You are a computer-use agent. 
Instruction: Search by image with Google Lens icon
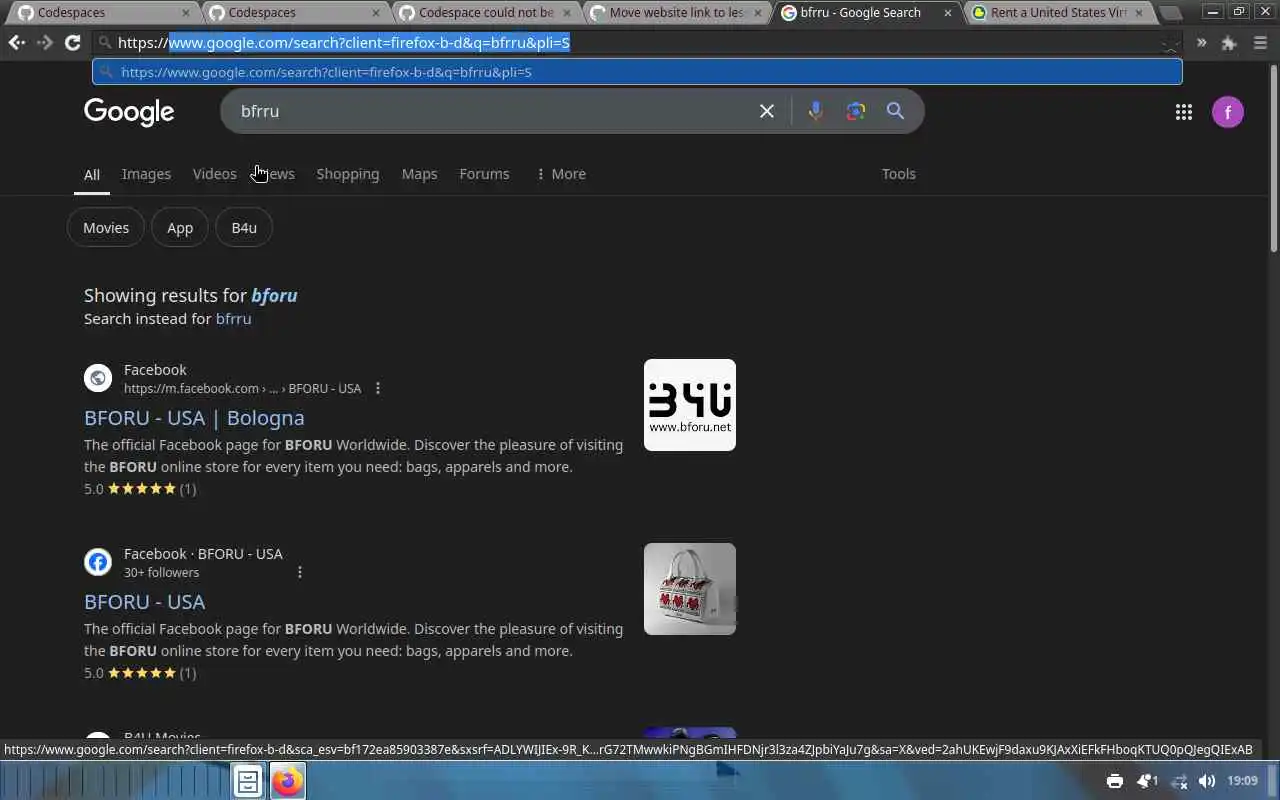pos(855,111)
